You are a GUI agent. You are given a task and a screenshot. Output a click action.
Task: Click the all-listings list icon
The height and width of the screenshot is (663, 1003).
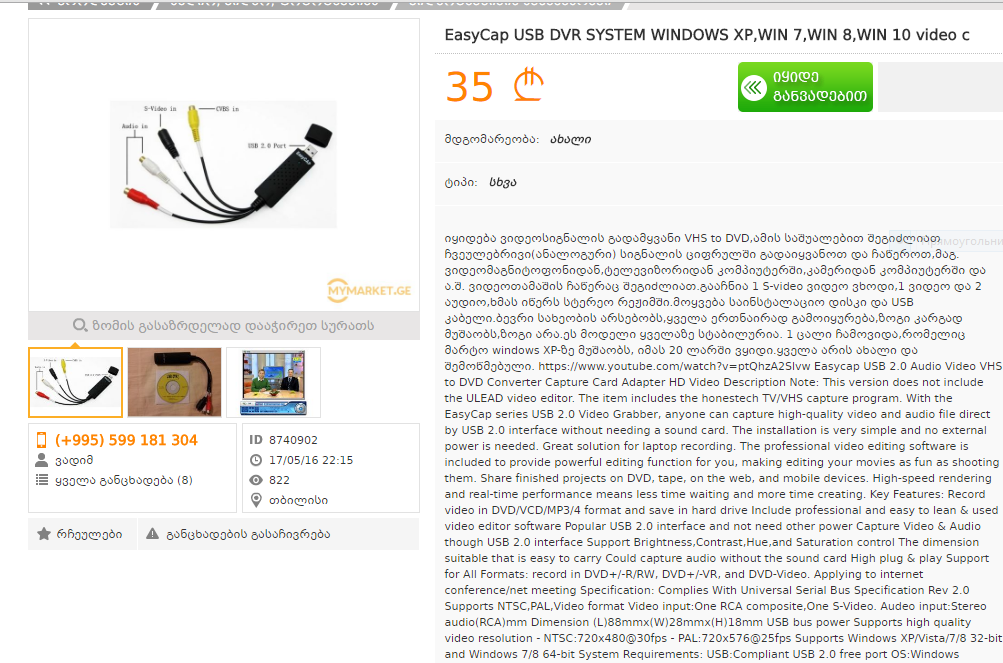[42, 480]
